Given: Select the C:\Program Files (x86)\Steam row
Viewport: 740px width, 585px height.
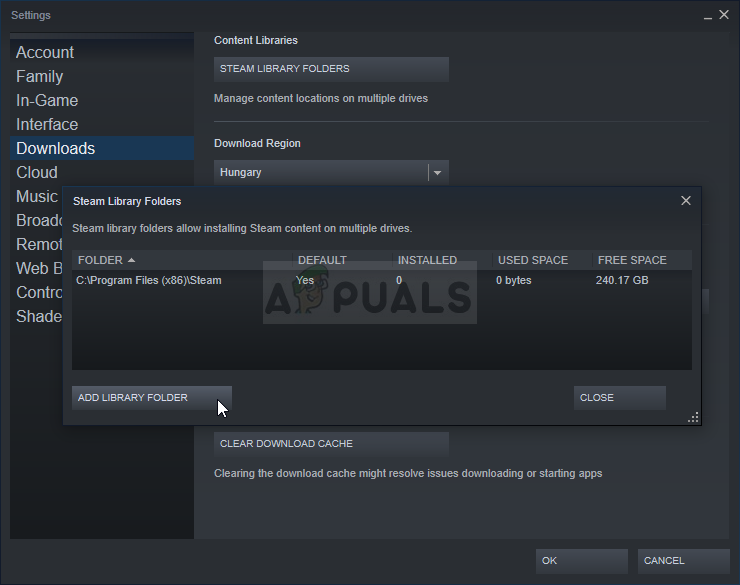Looking at the screenshot, I should tap(382, 280).
